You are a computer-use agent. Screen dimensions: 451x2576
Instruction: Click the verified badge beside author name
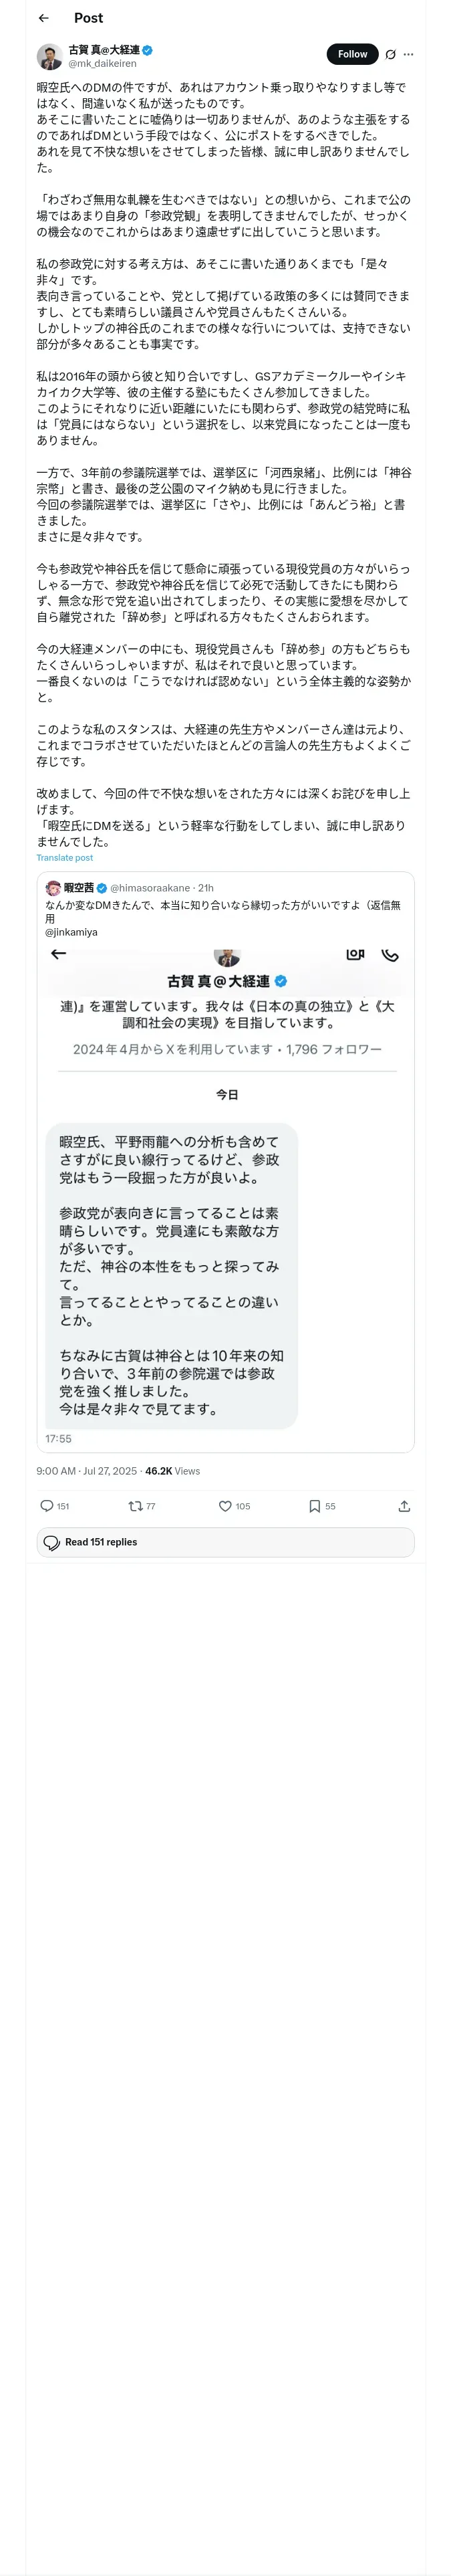tap(148, 49)
